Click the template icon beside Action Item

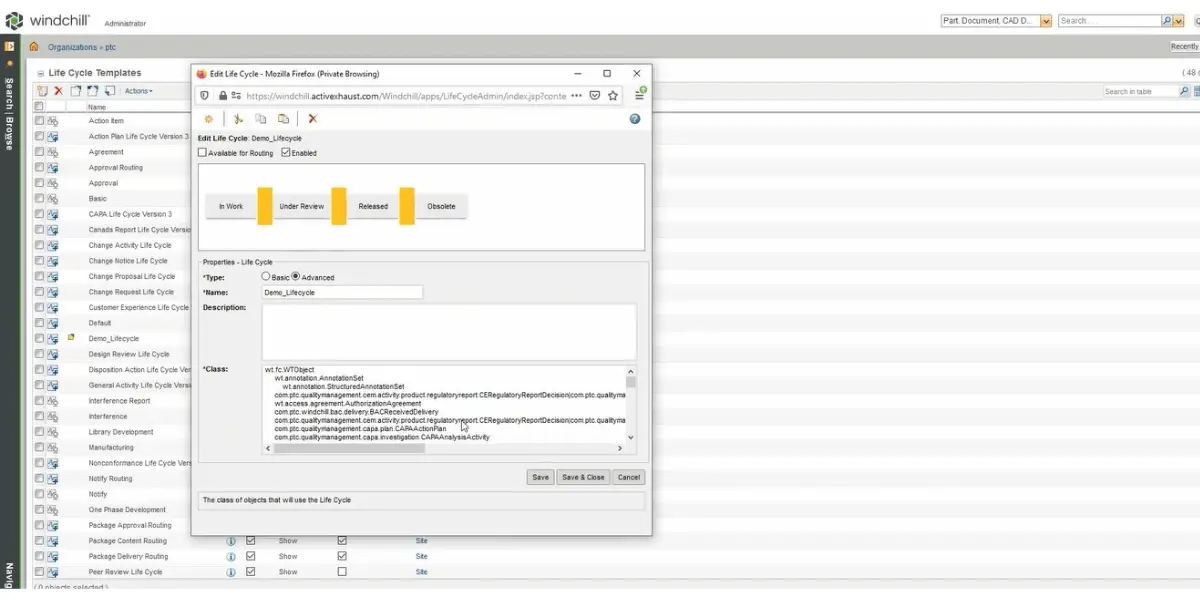coord(53,121)
